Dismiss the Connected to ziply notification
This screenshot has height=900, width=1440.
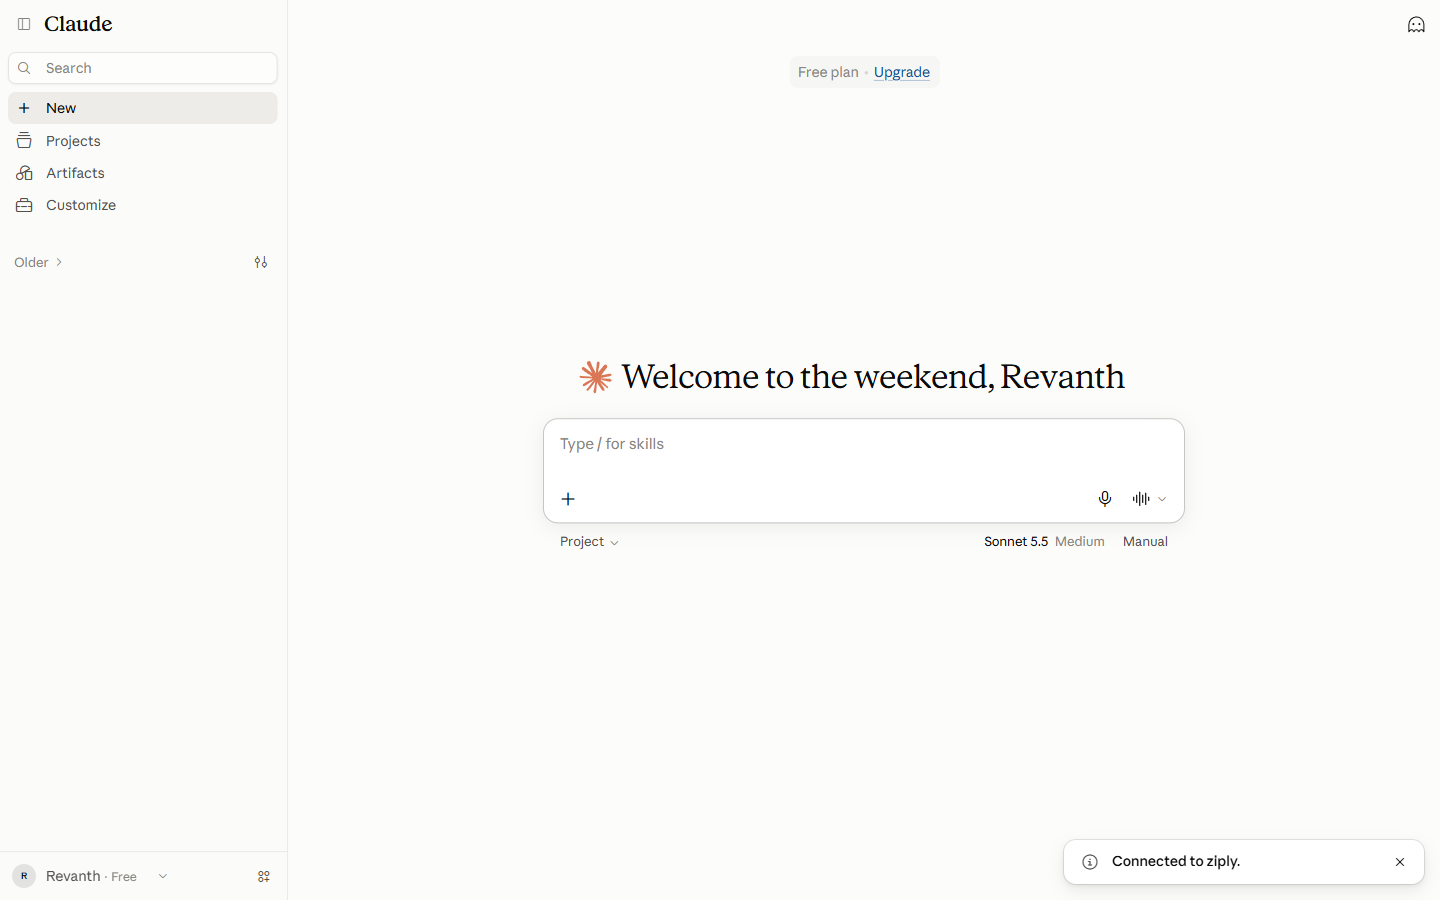pyautogui.click(x=1400, y=862)
